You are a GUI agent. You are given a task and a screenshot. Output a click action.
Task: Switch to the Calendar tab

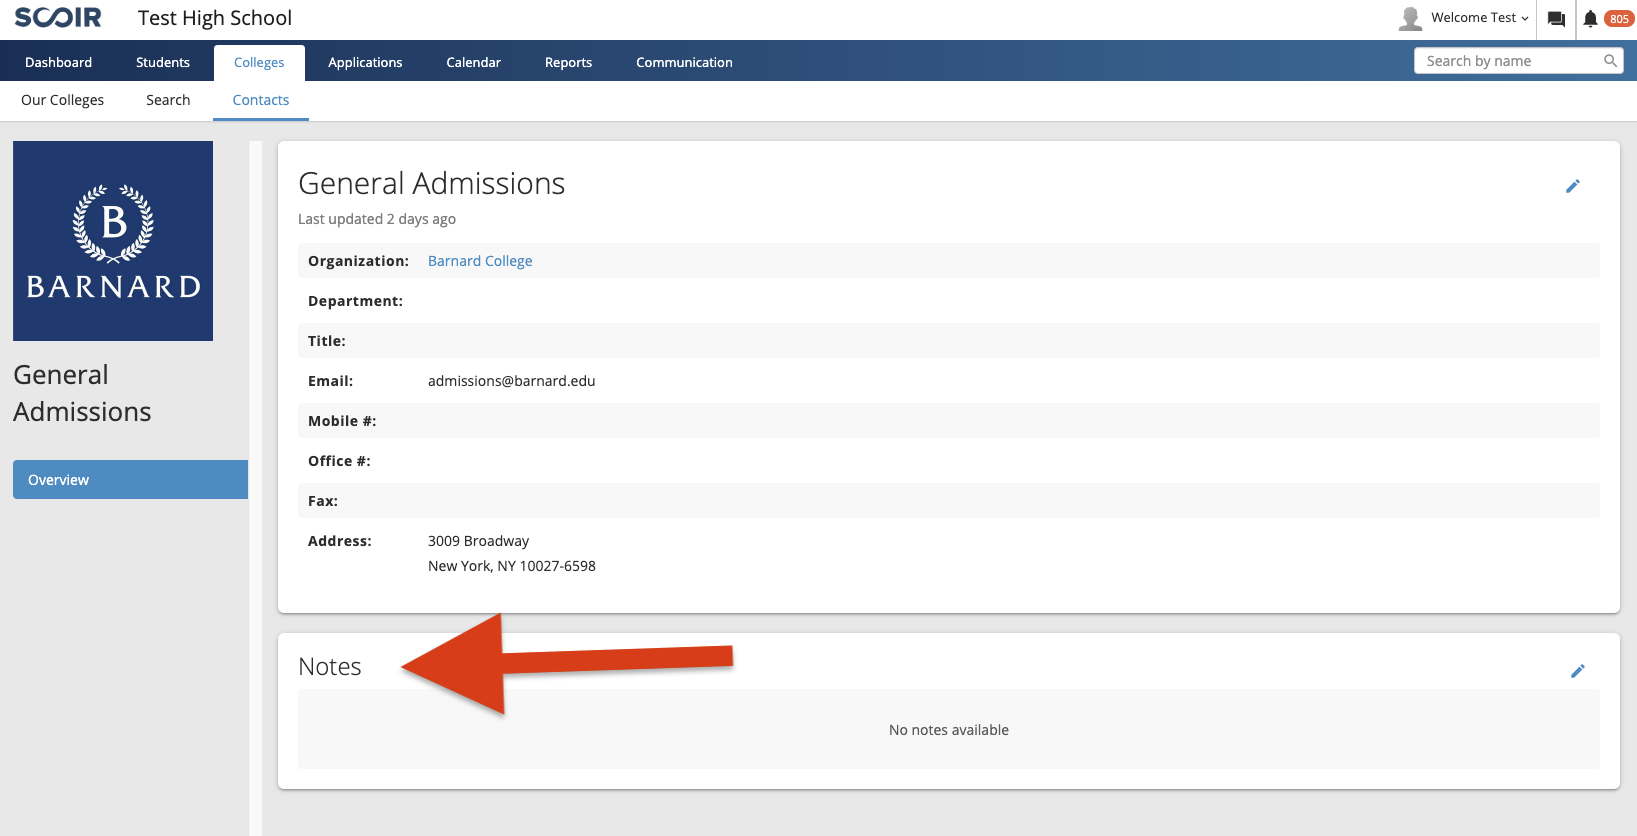click(x=473, y=62)
